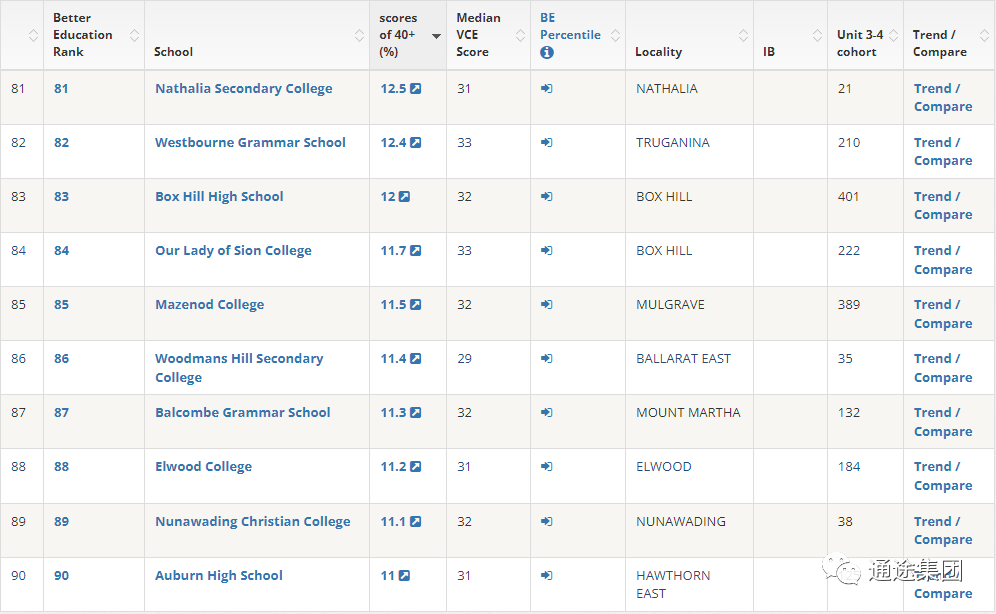Open Trend / Compare for Our Lady of Sion

click(x=942, y=260)
